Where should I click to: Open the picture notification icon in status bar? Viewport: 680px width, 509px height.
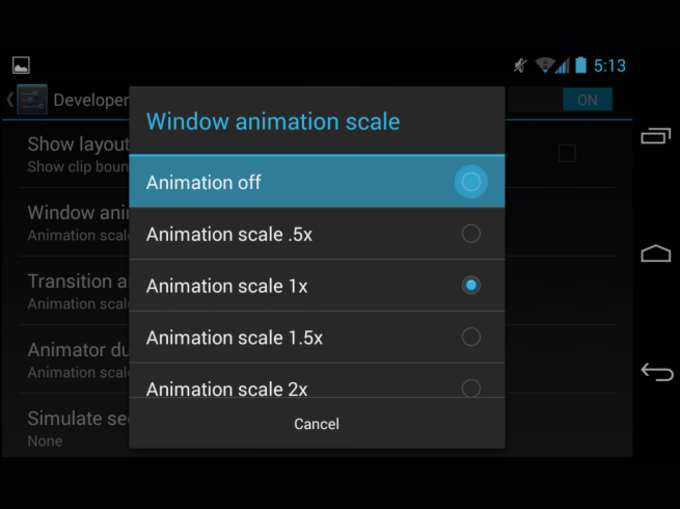(21, 65)
